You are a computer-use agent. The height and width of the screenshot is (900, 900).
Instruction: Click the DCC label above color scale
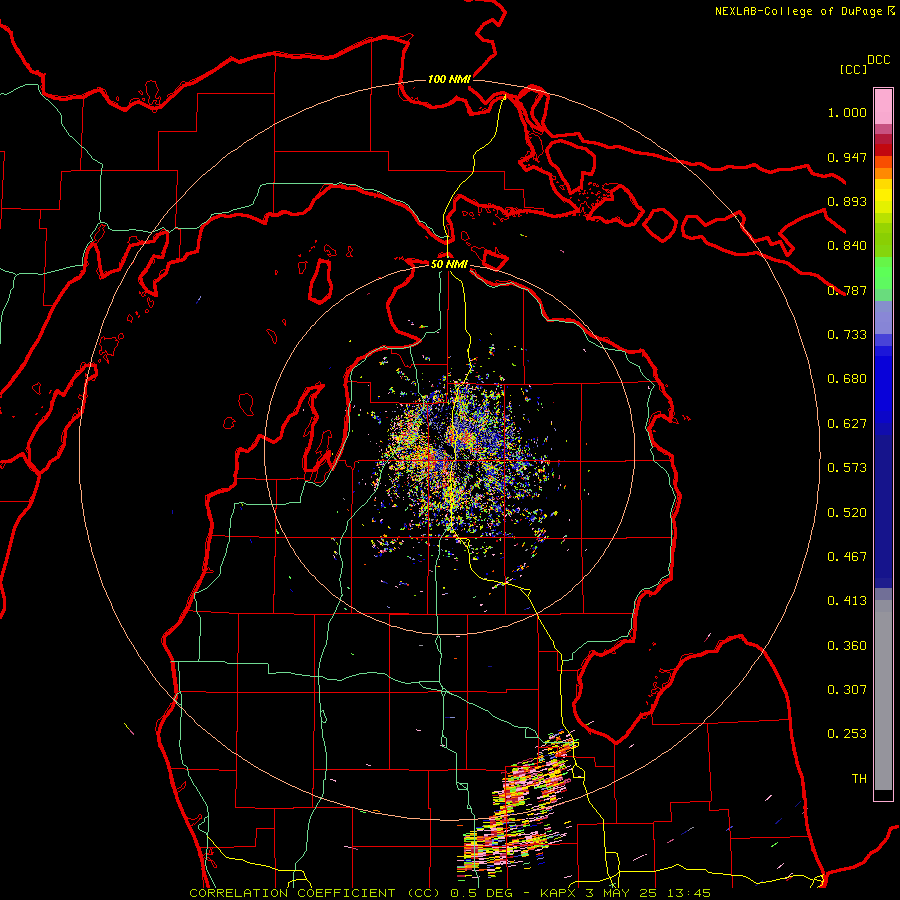pos(879,60)
